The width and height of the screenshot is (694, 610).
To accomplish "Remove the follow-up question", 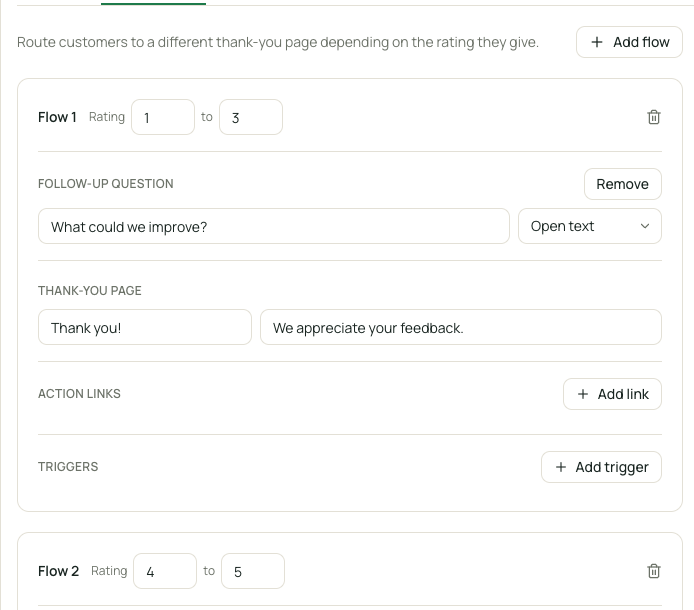I will coord(622,184).
